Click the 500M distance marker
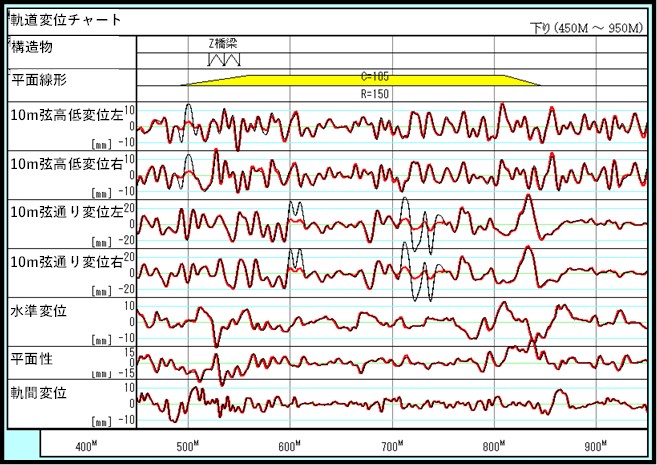Viewport: 657px width, 465px height. click(x=188, y=445)
